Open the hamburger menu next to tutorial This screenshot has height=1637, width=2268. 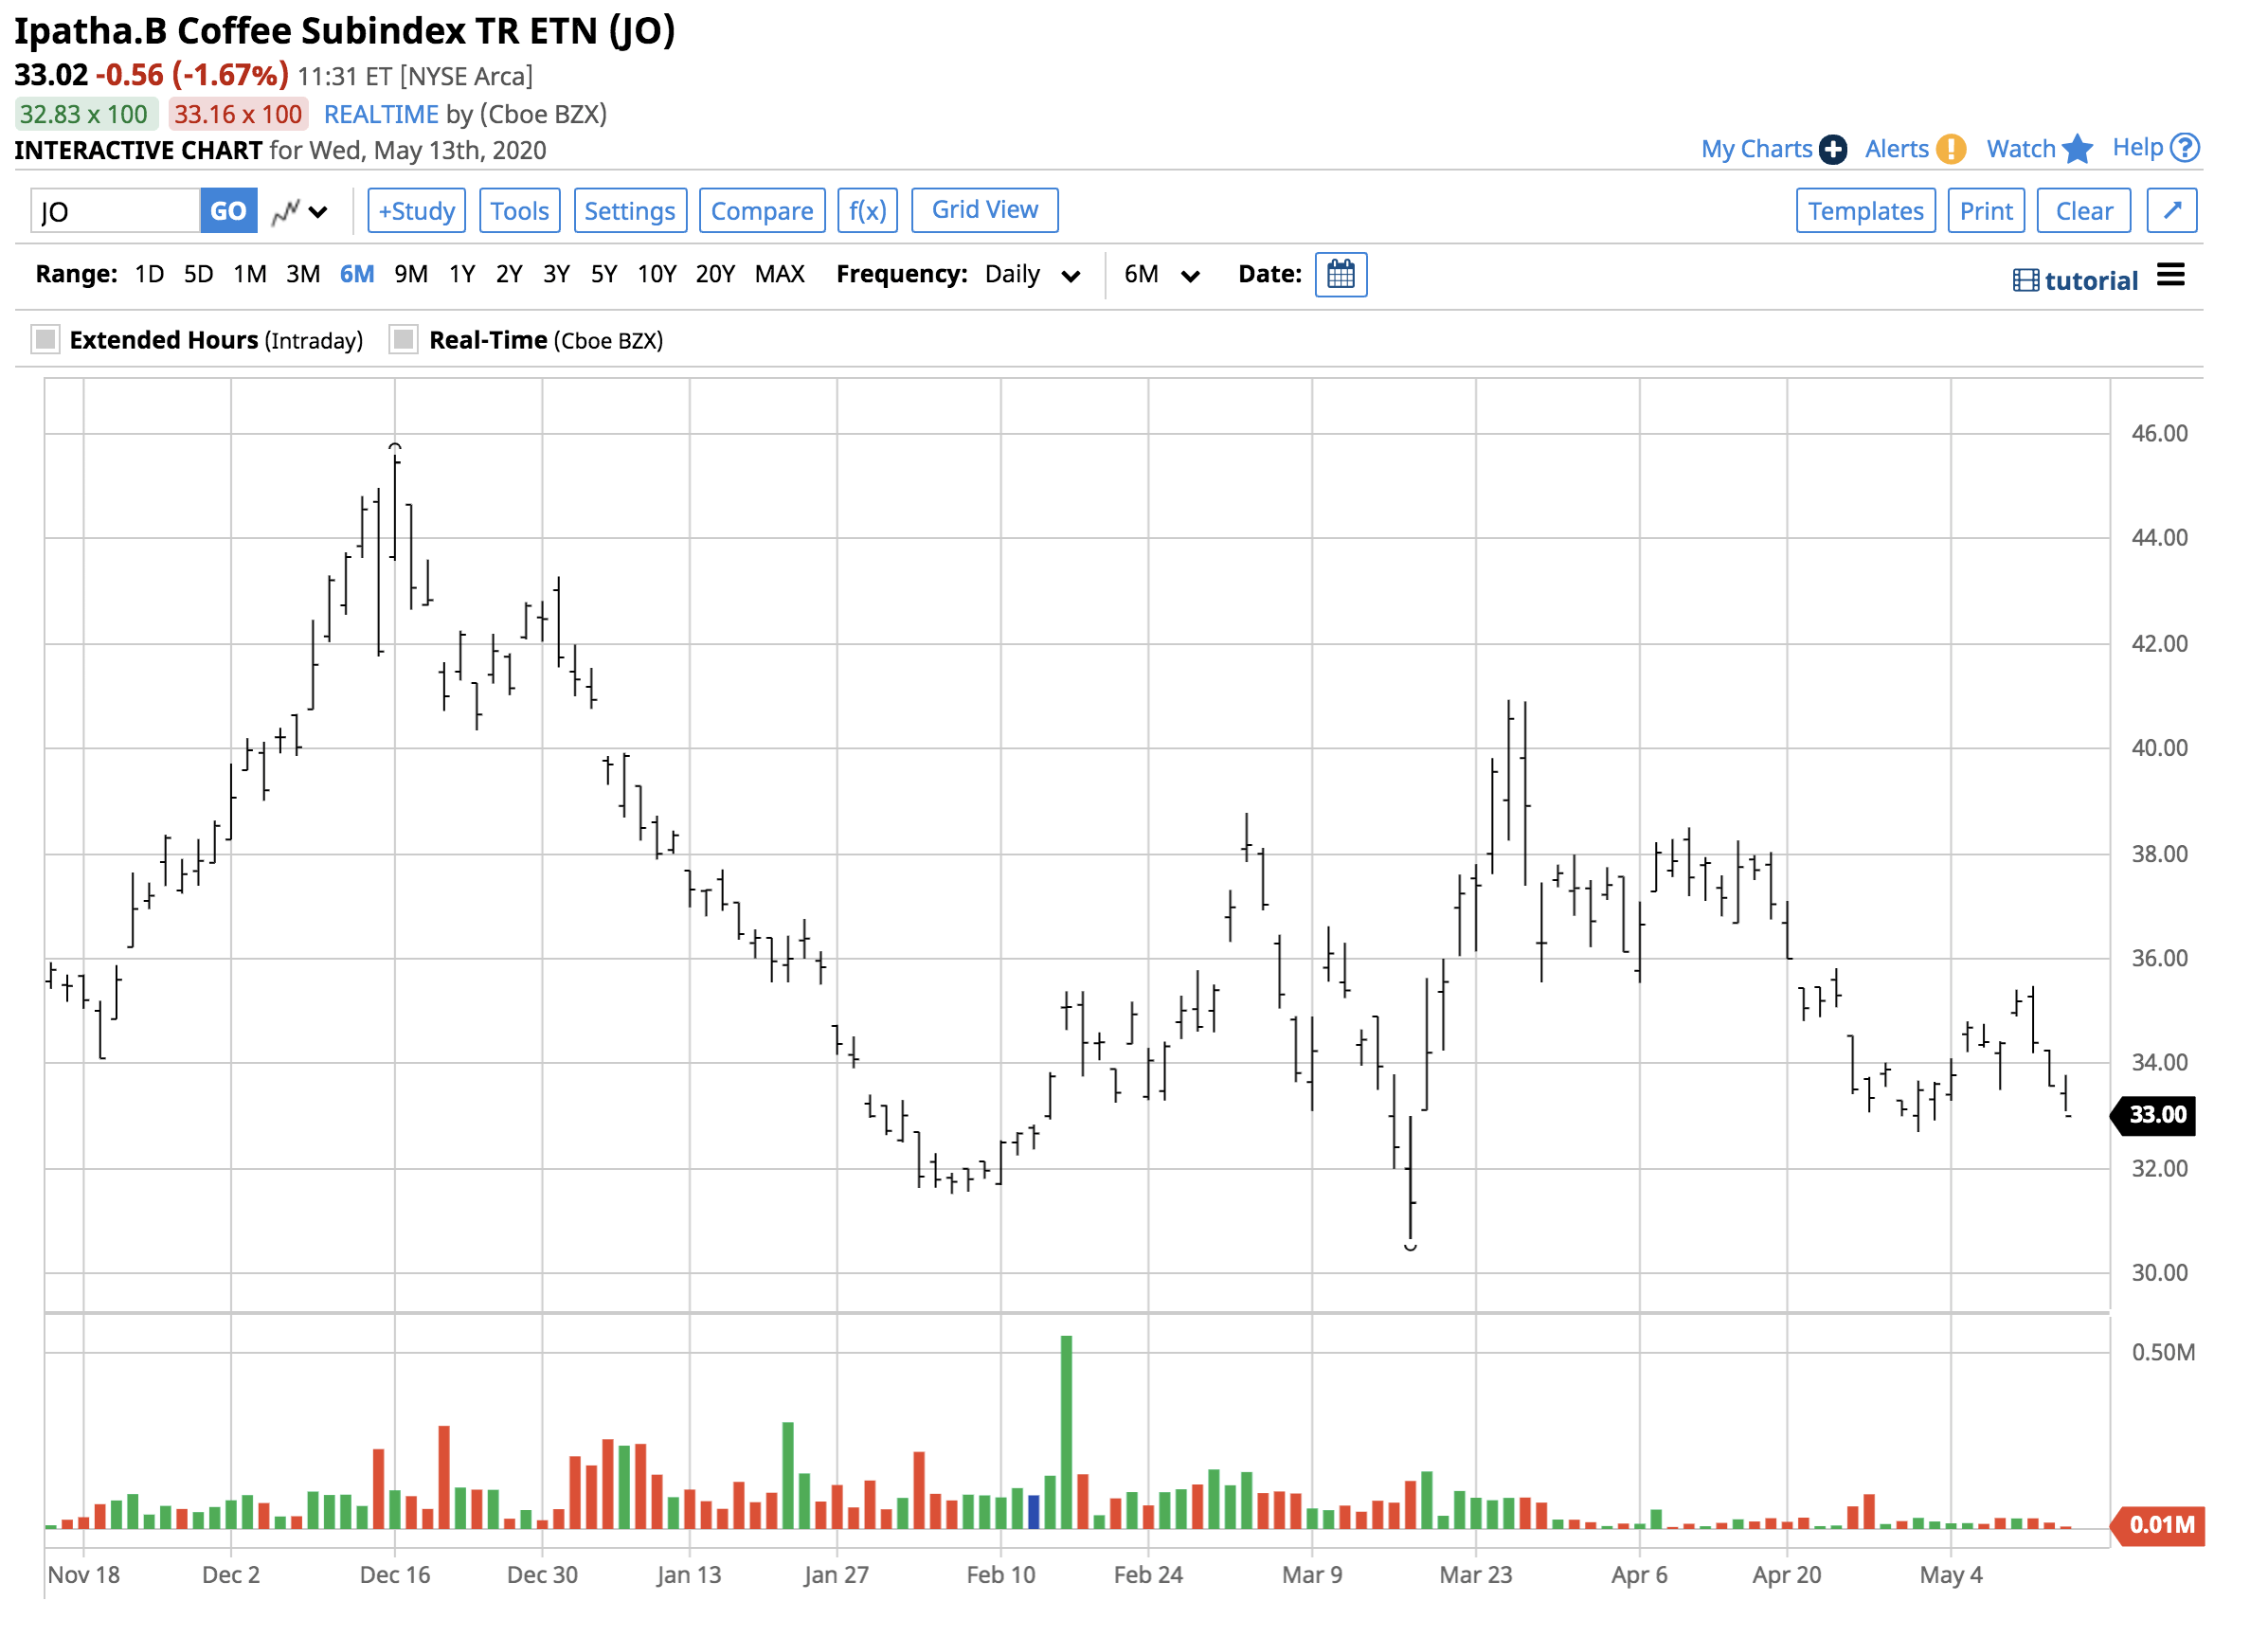click(2170, 275)
